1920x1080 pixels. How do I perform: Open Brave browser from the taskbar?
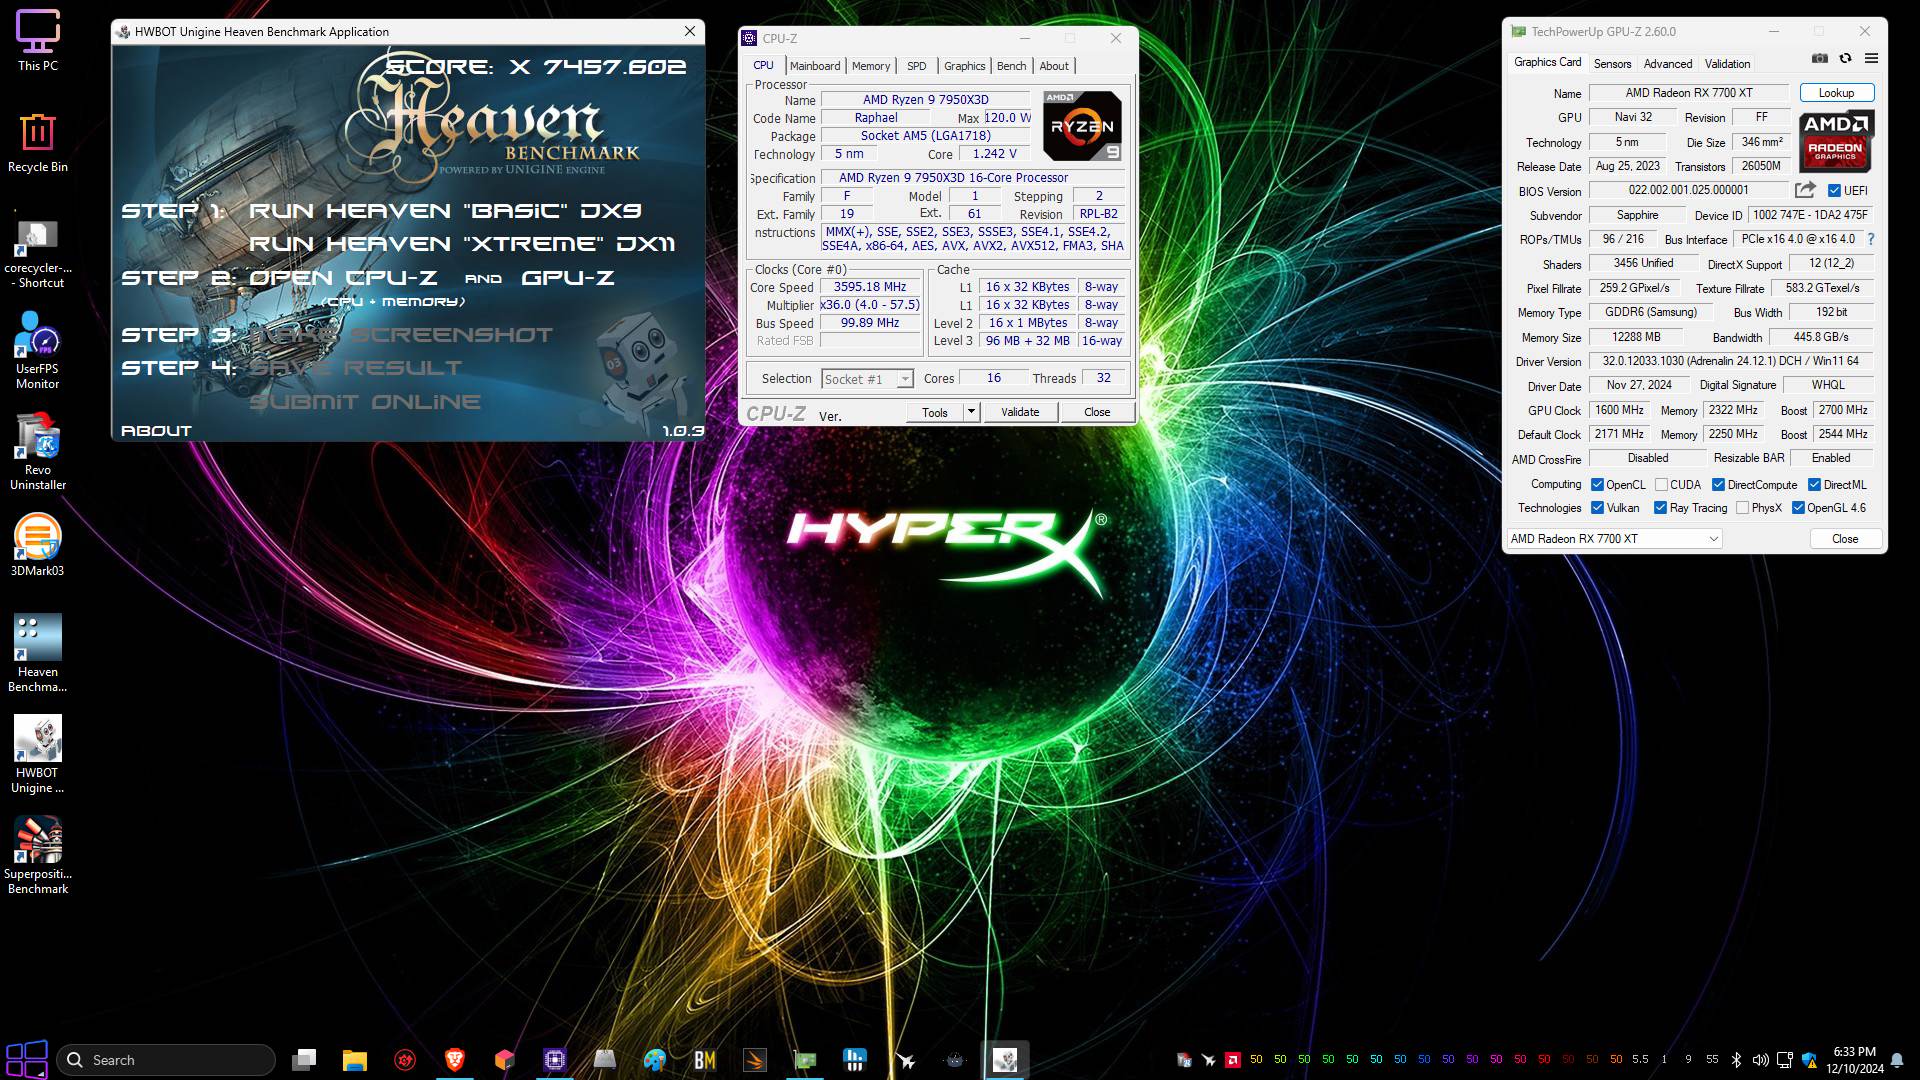(x=454, y=1060)
